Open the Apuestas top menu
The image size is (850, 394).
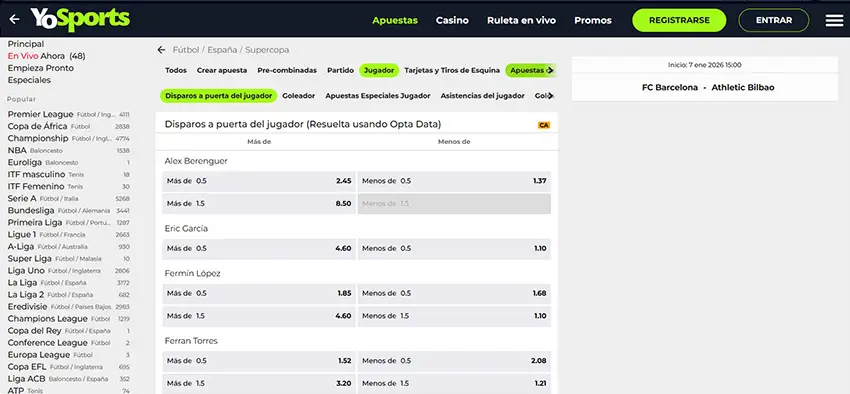click(395, 20)
